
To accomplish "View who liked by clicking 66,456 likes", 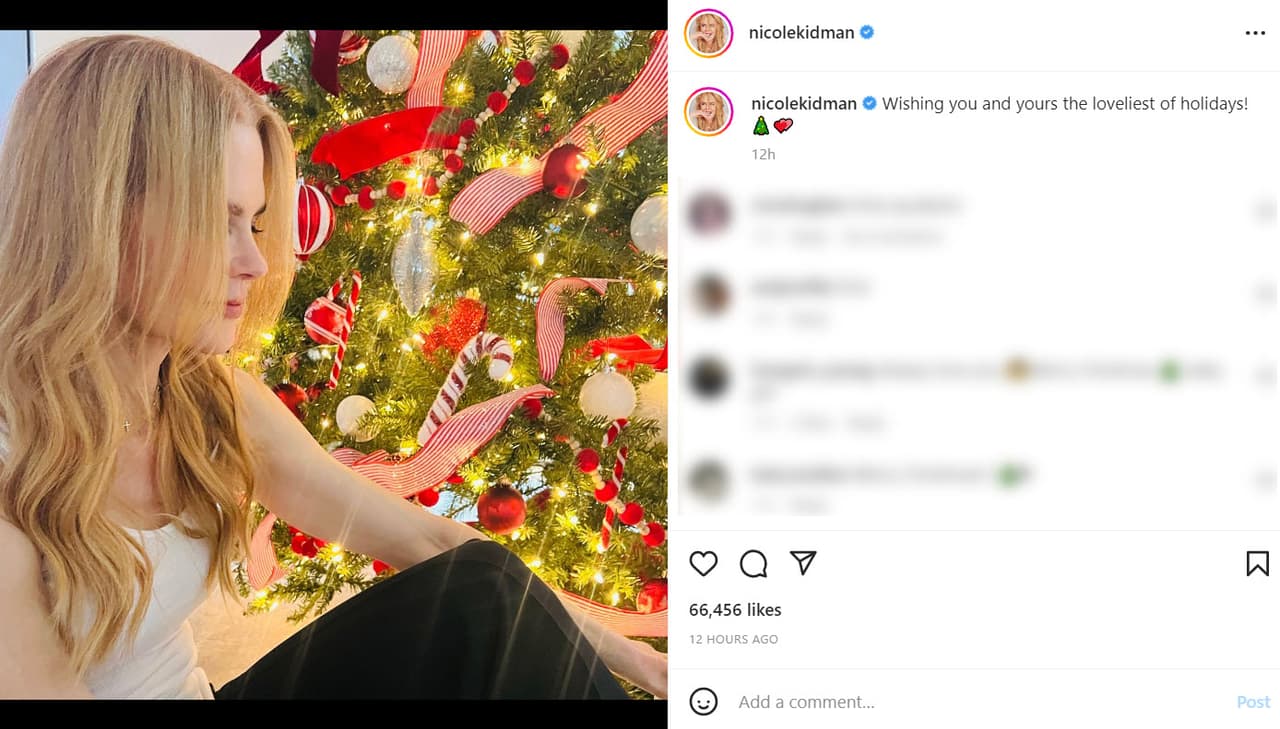I will pos(735,610).
